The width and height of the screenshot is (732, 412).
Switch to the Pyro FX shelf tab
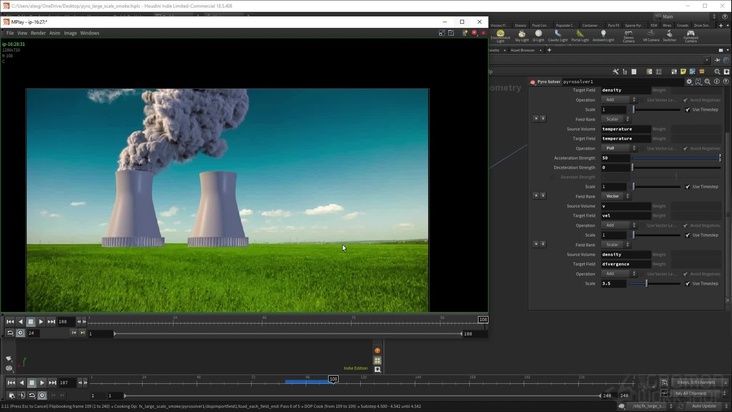coord(613,25)
